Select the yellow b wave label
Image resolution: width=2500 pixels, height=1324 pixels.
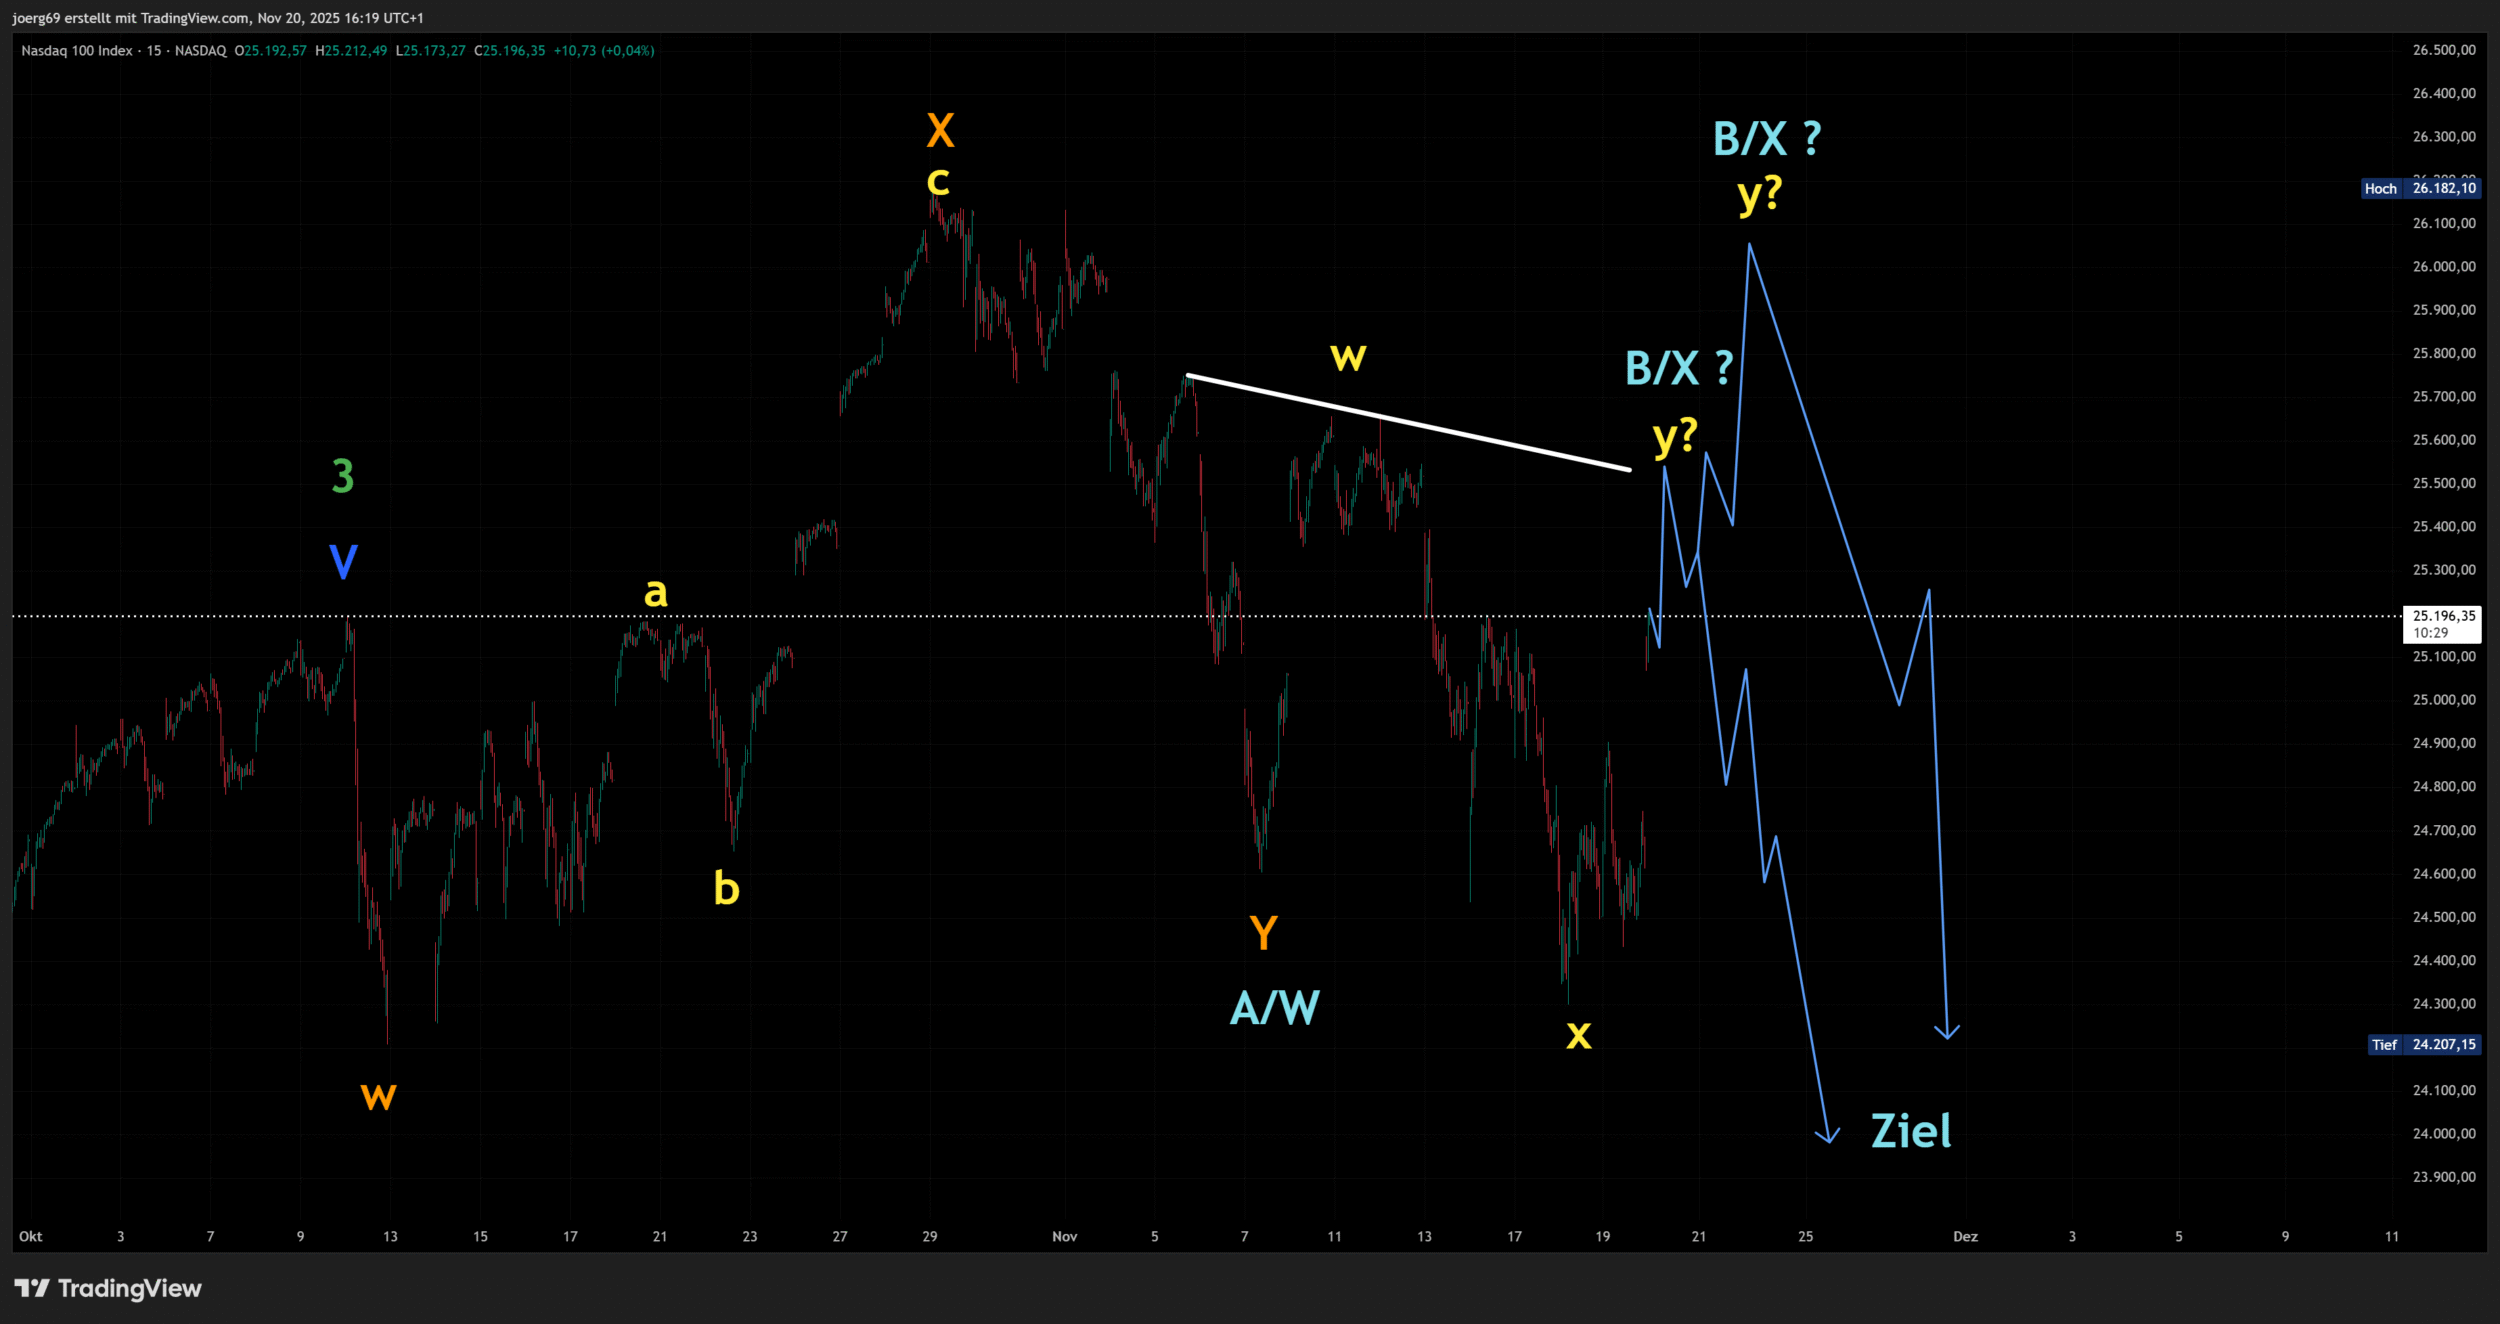tap(726, 888)
